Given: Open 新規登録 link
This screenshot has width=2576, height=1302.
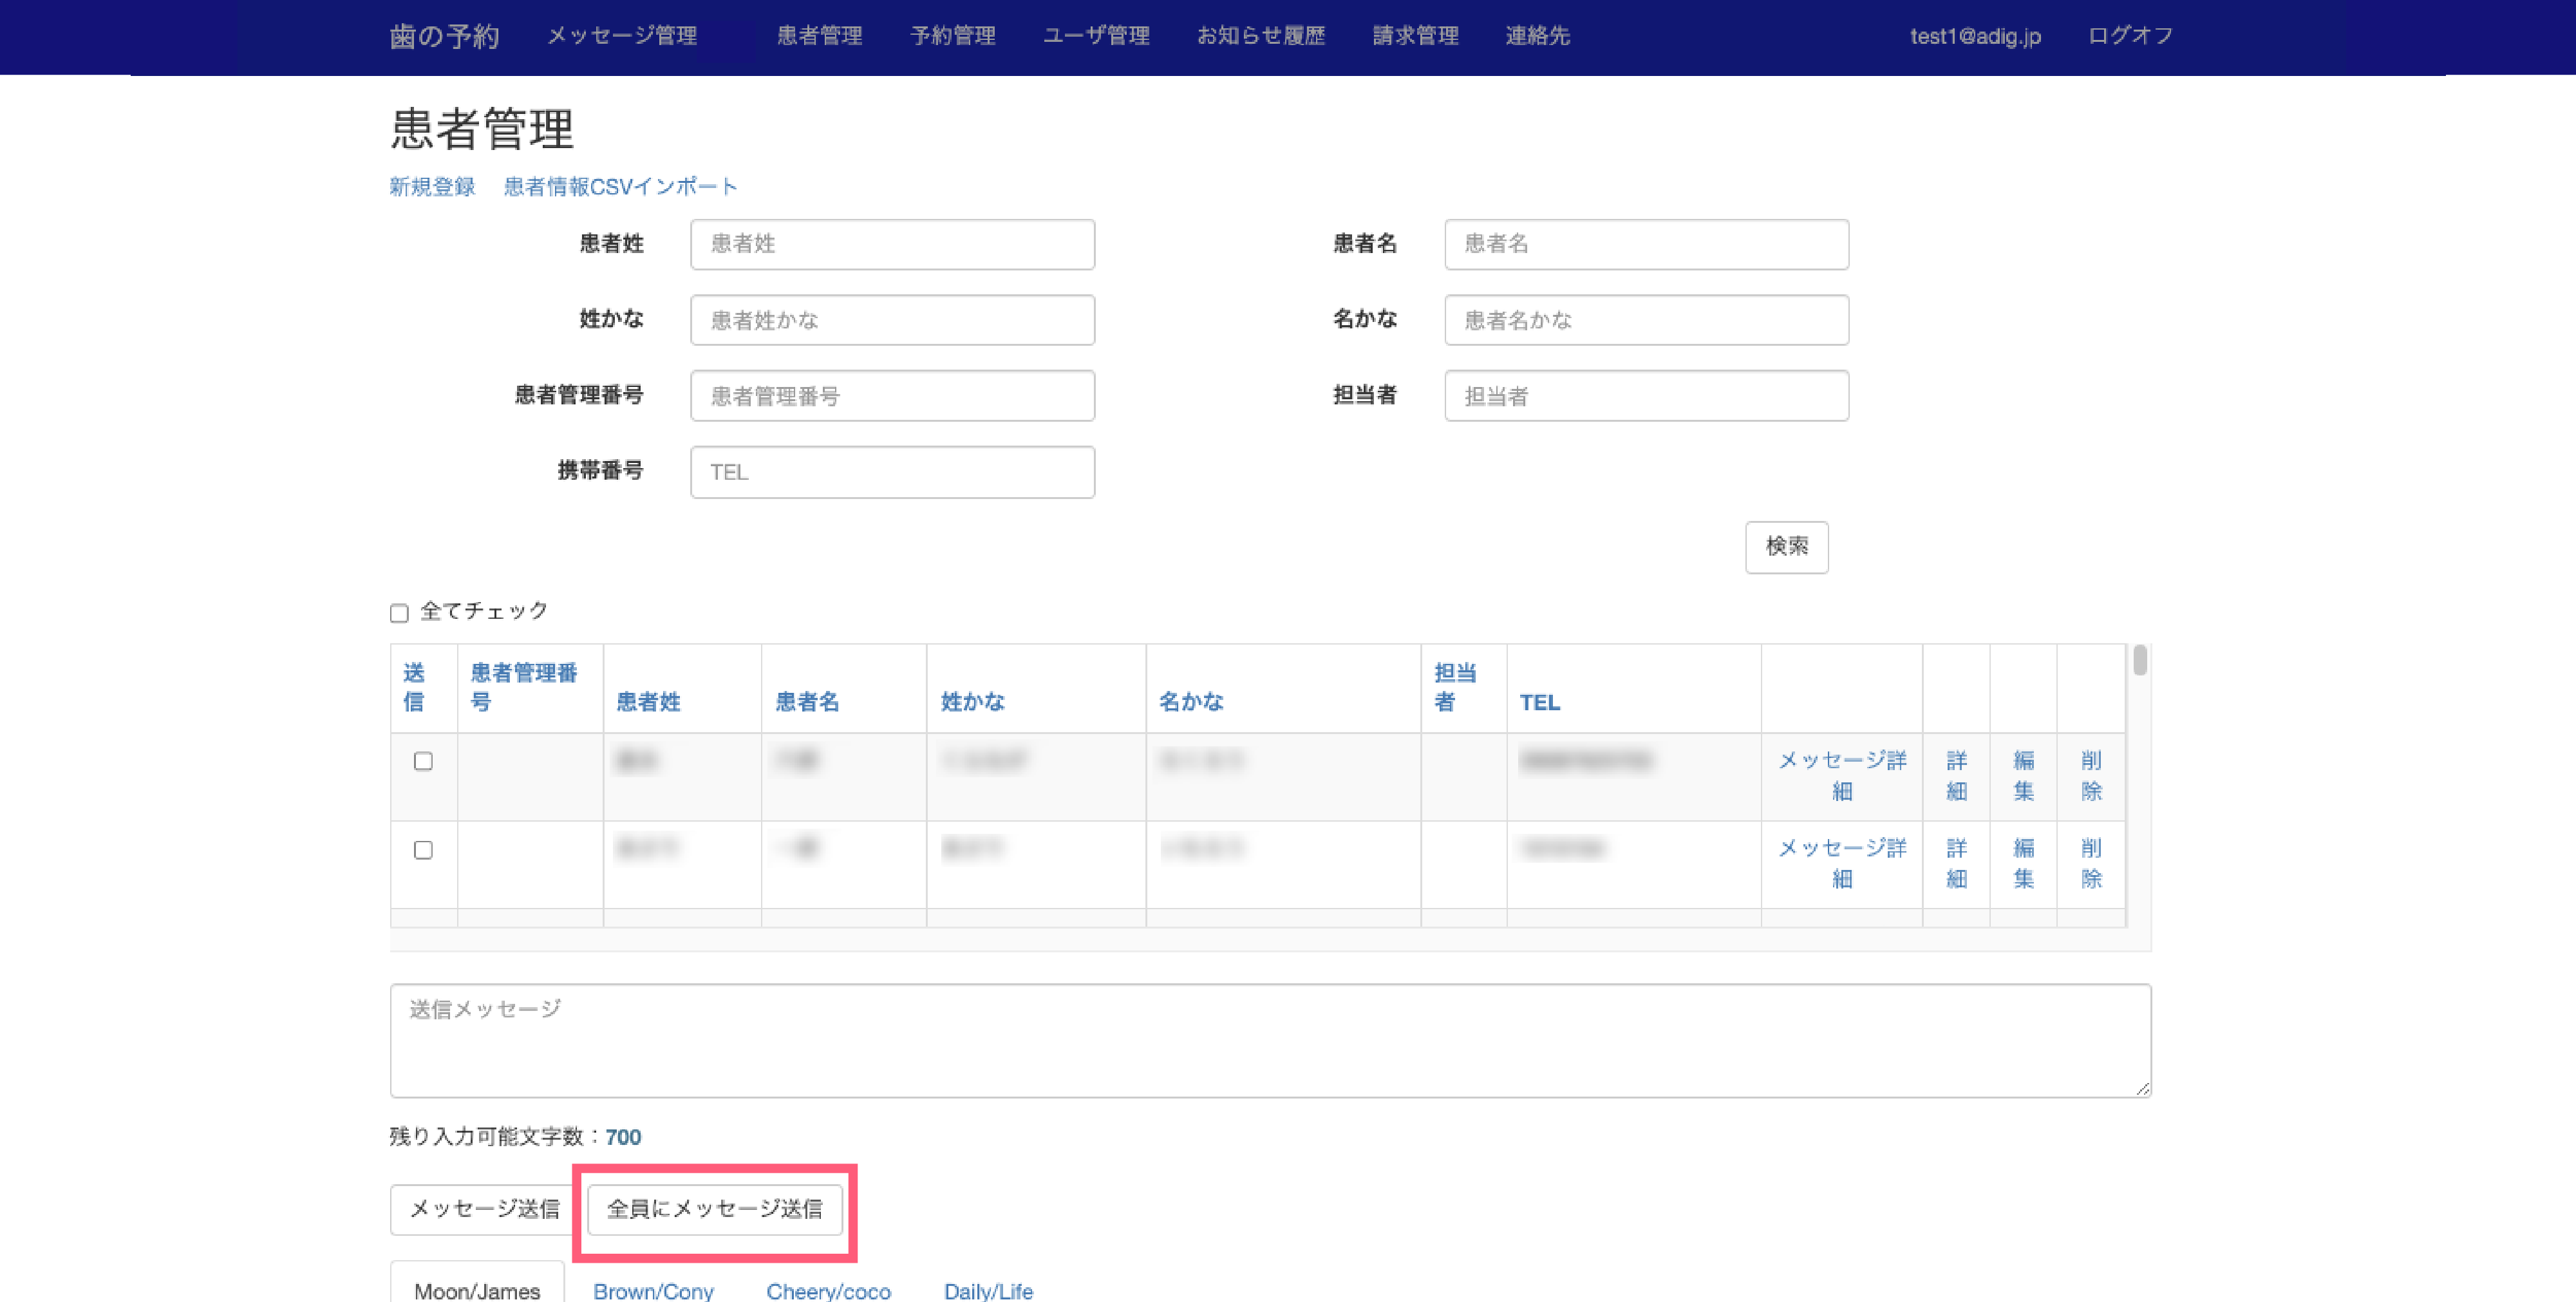Looking at the screenshot, I should coord(432,187).
